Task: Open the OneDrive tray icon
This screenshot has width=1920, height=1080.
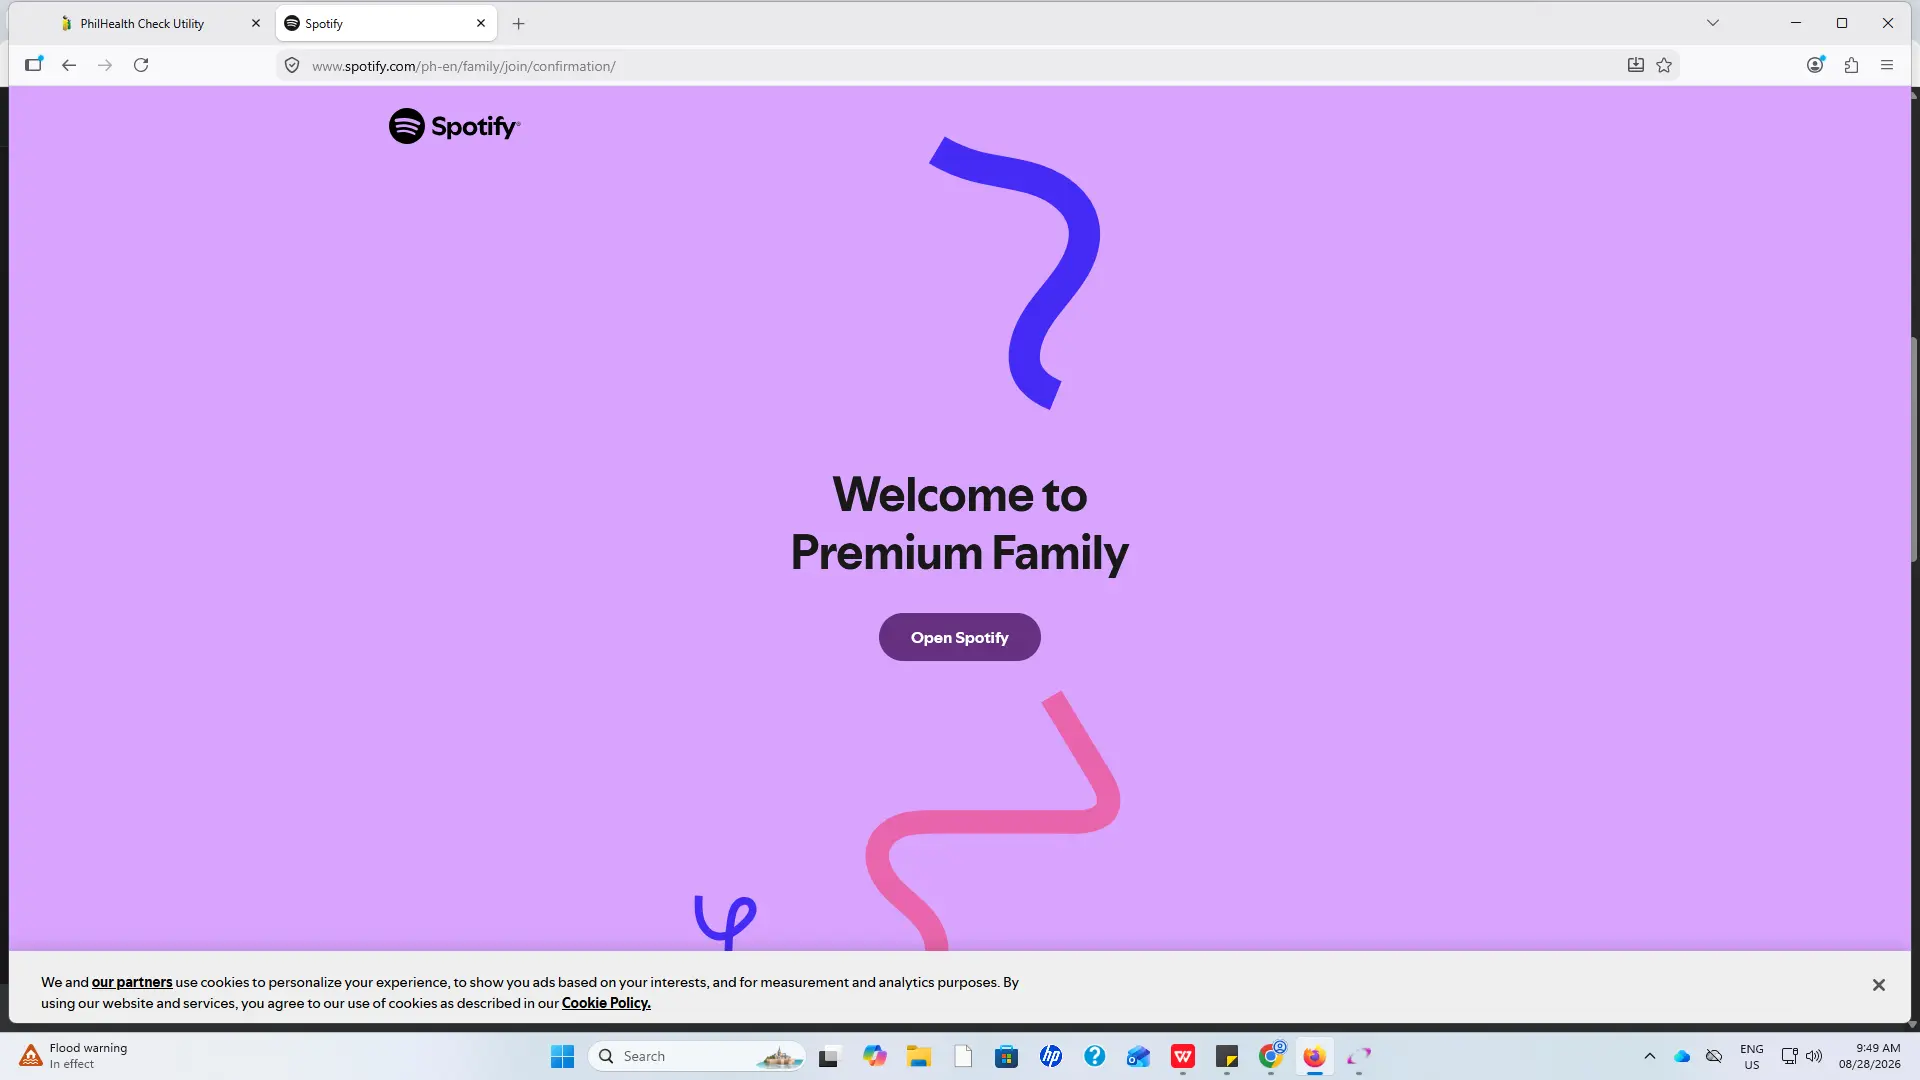Action: pos(1682,1056)
